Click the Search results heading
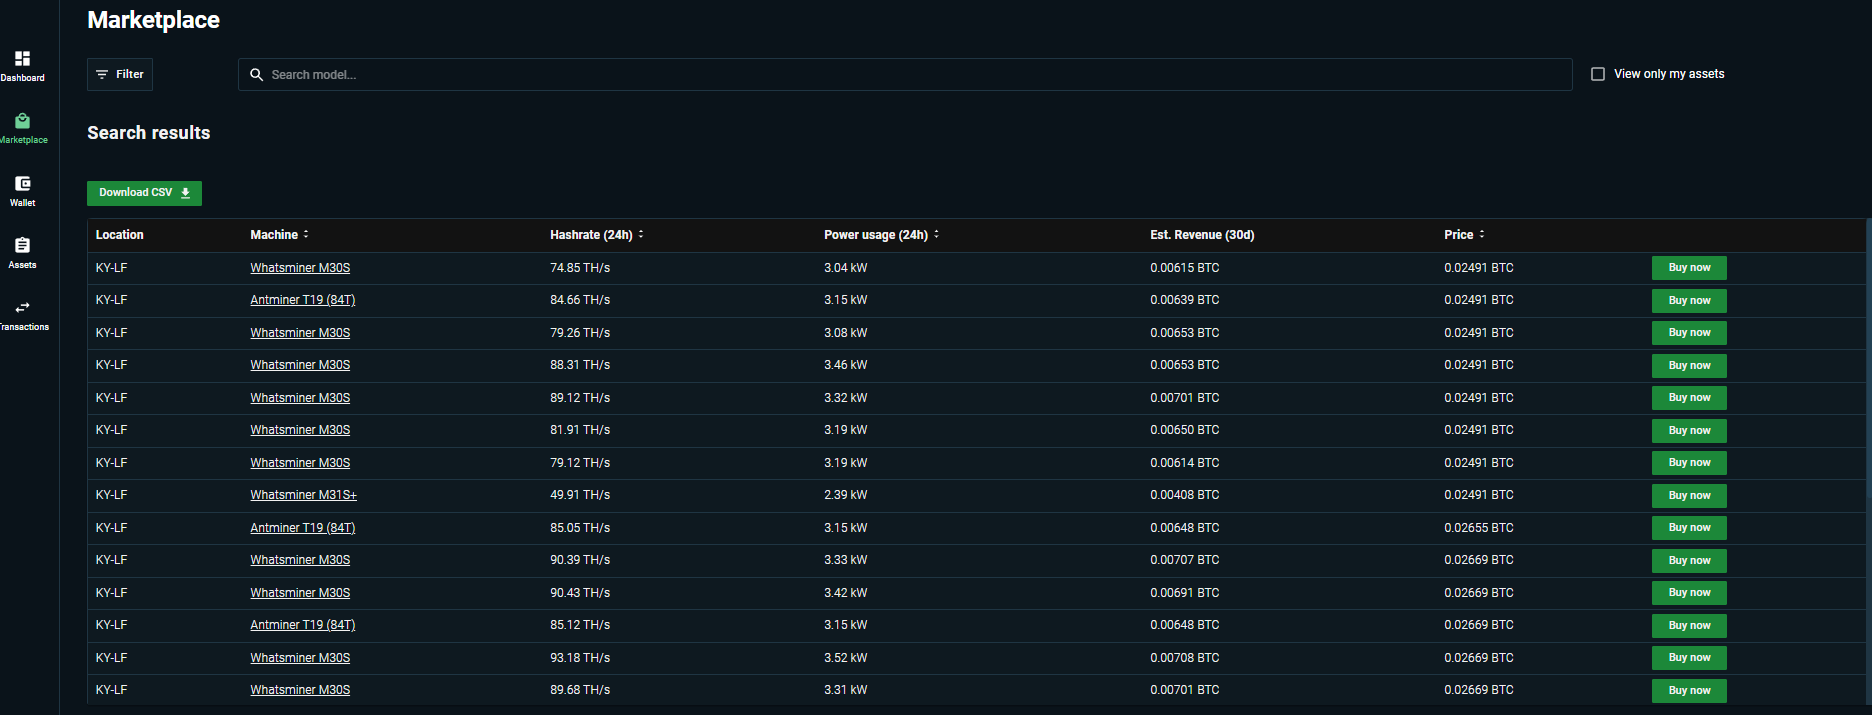The image size is (1872, 715). coord(149,133)
